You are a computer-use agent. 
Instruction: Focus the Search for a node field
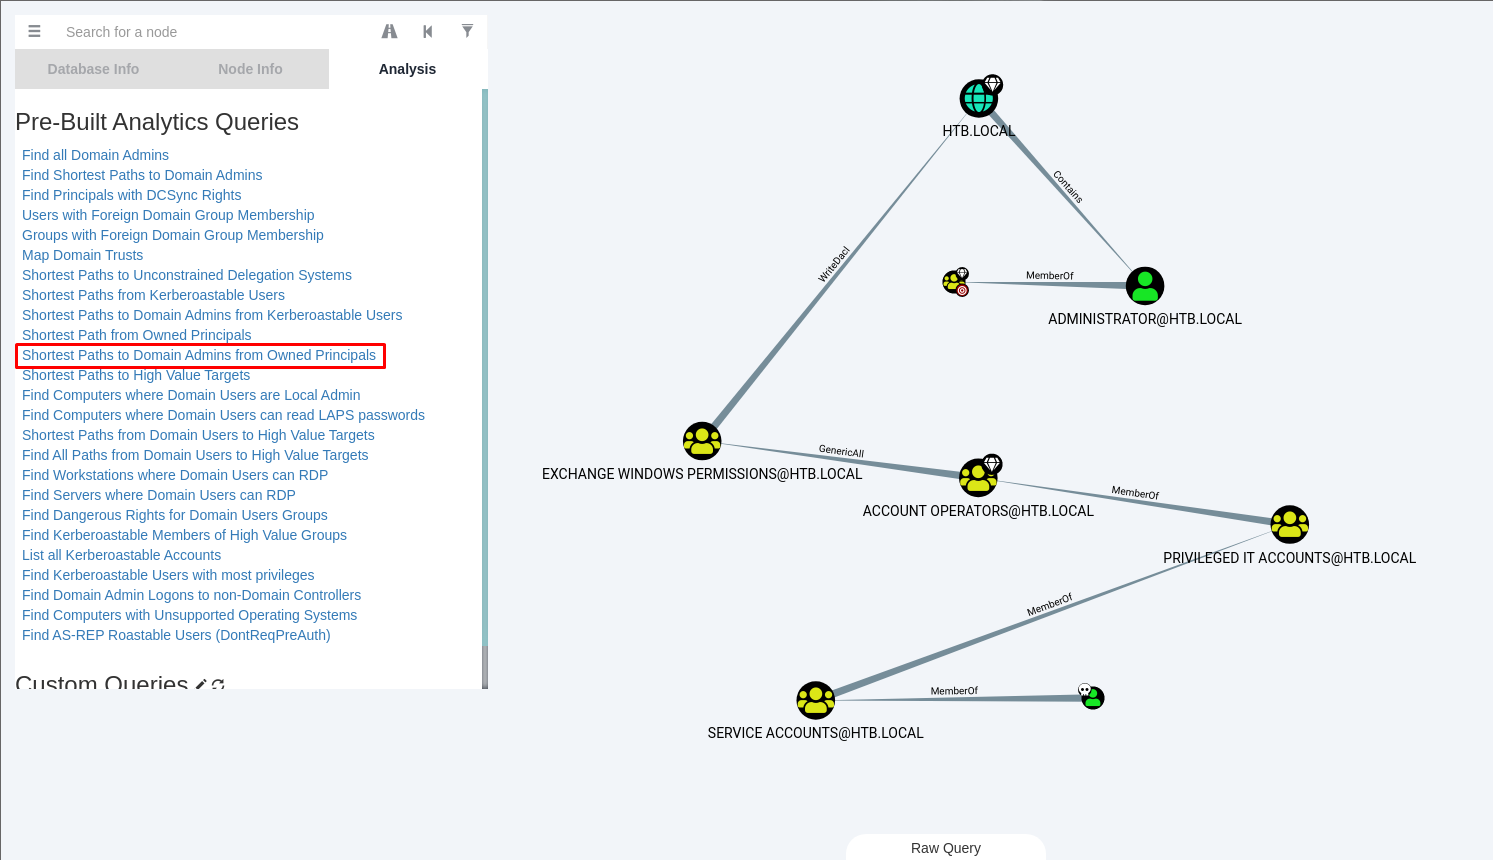coord(215,32)
